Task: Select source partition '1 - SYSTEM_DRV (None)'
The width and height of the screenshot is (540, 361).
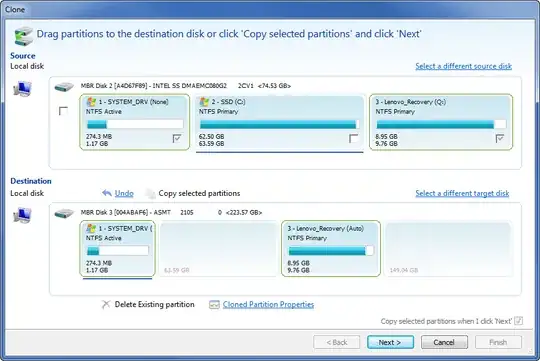Action: 134,122
